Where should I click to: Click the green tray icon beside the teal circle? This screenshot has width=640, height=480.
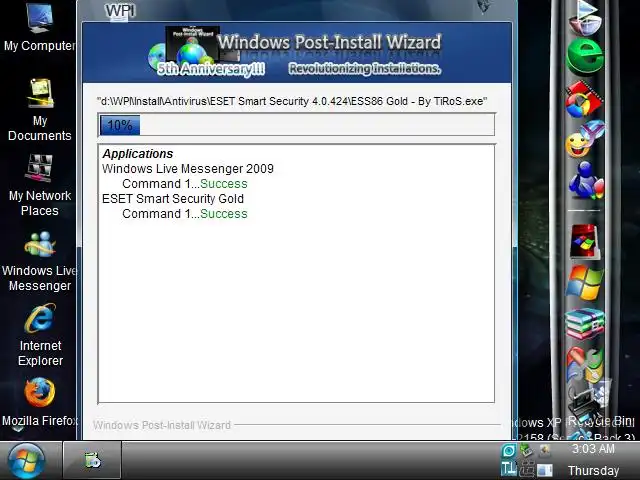527,451
